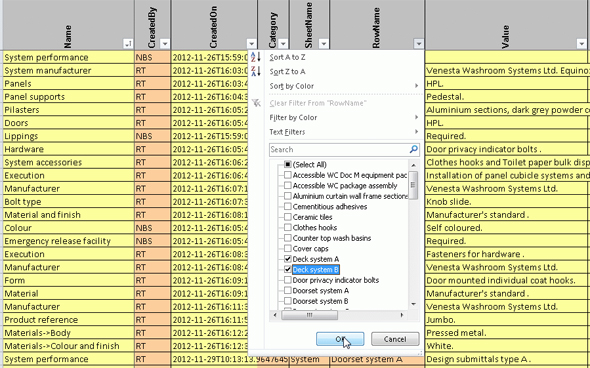590x368 pixels.
Task: Open Text Filters menu entry
Action: (287, 132)
